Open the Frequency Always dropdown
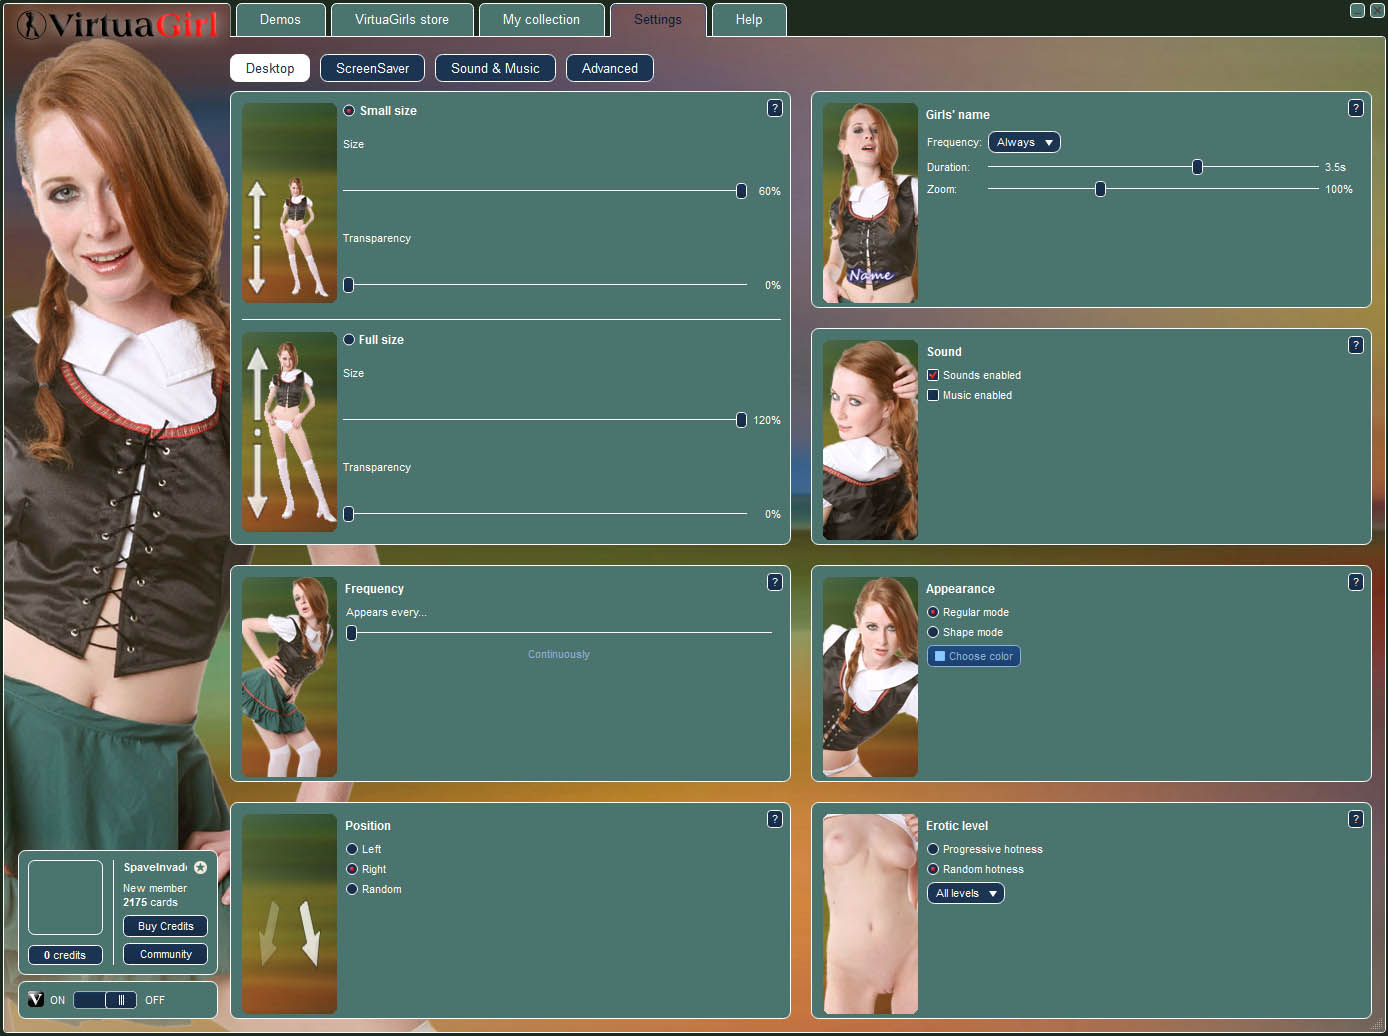 pos(1024,142)
